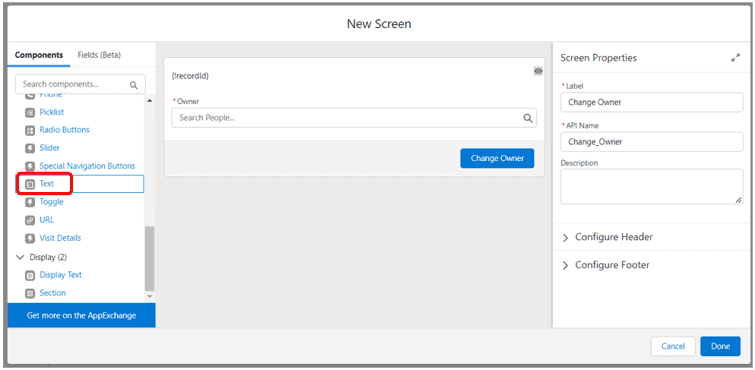Click the Search People owner field

(354, 118)
